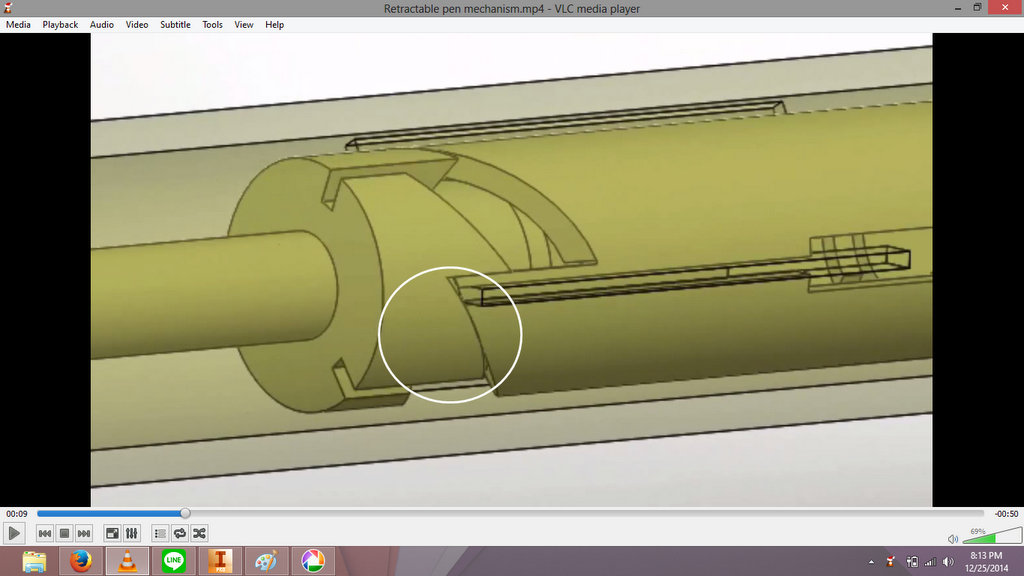Enable random playback order
Viewport: 1024px width, 576px height.
[199, 533]
